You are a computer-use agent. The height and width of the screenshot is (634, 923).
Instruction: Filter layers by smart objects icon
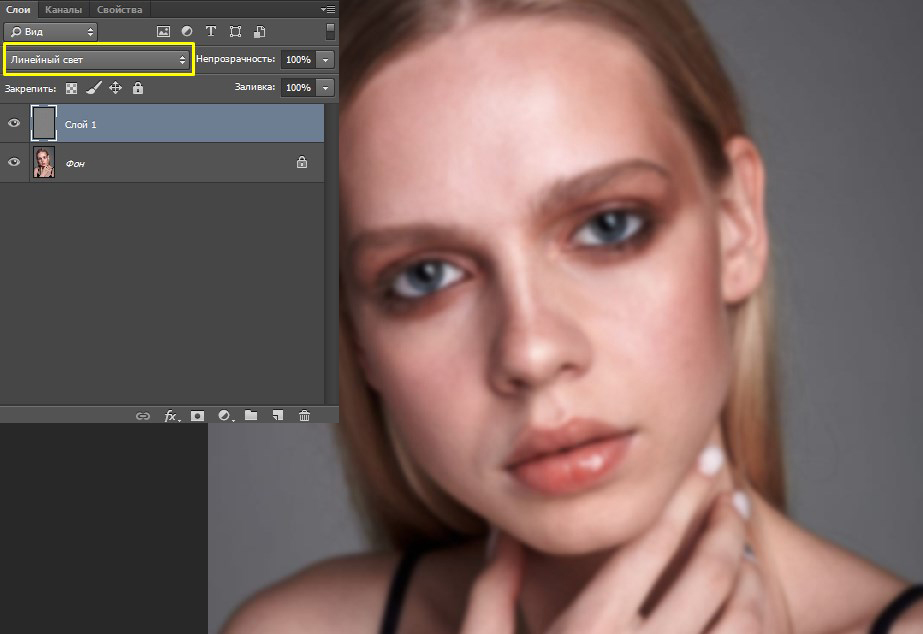coord(259,32)
